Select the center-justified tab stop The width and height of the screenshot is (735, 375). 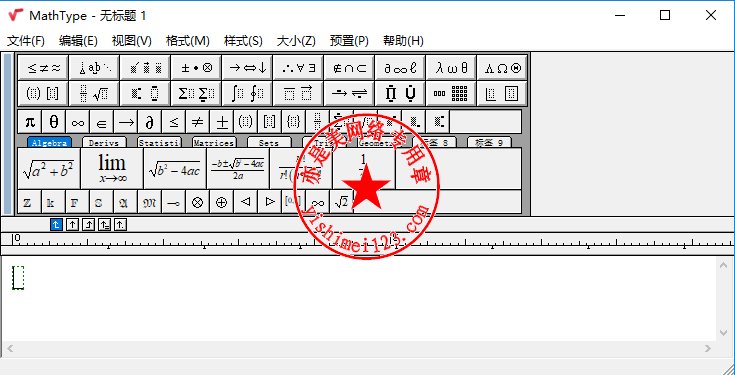coord(72,225)
